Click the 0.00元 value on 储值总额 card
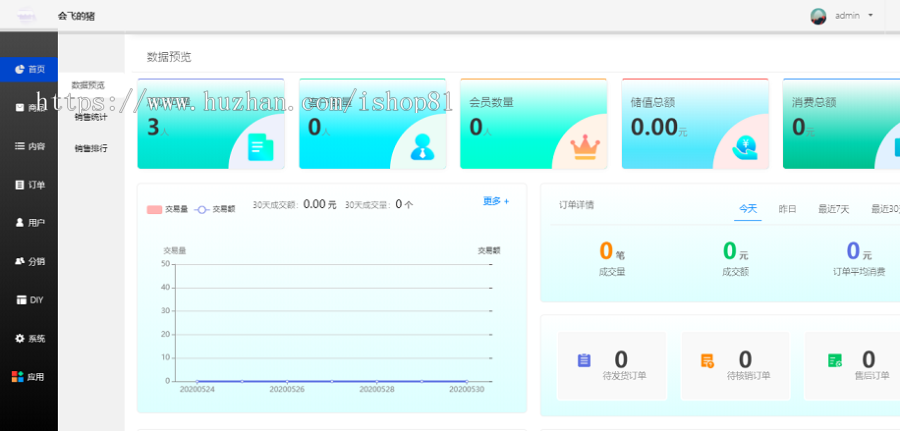 click(659, 127)
